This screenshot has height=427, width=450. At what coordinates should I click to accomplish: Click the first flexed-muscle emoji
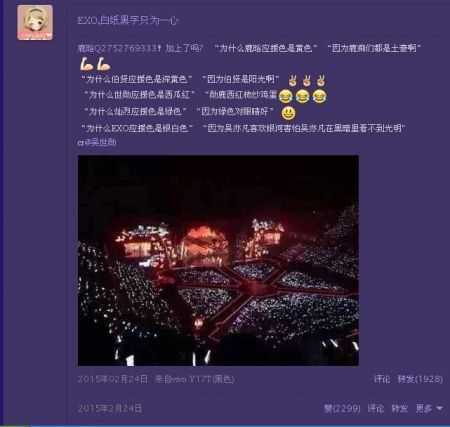pyautogui.click(x=87, y=64)
